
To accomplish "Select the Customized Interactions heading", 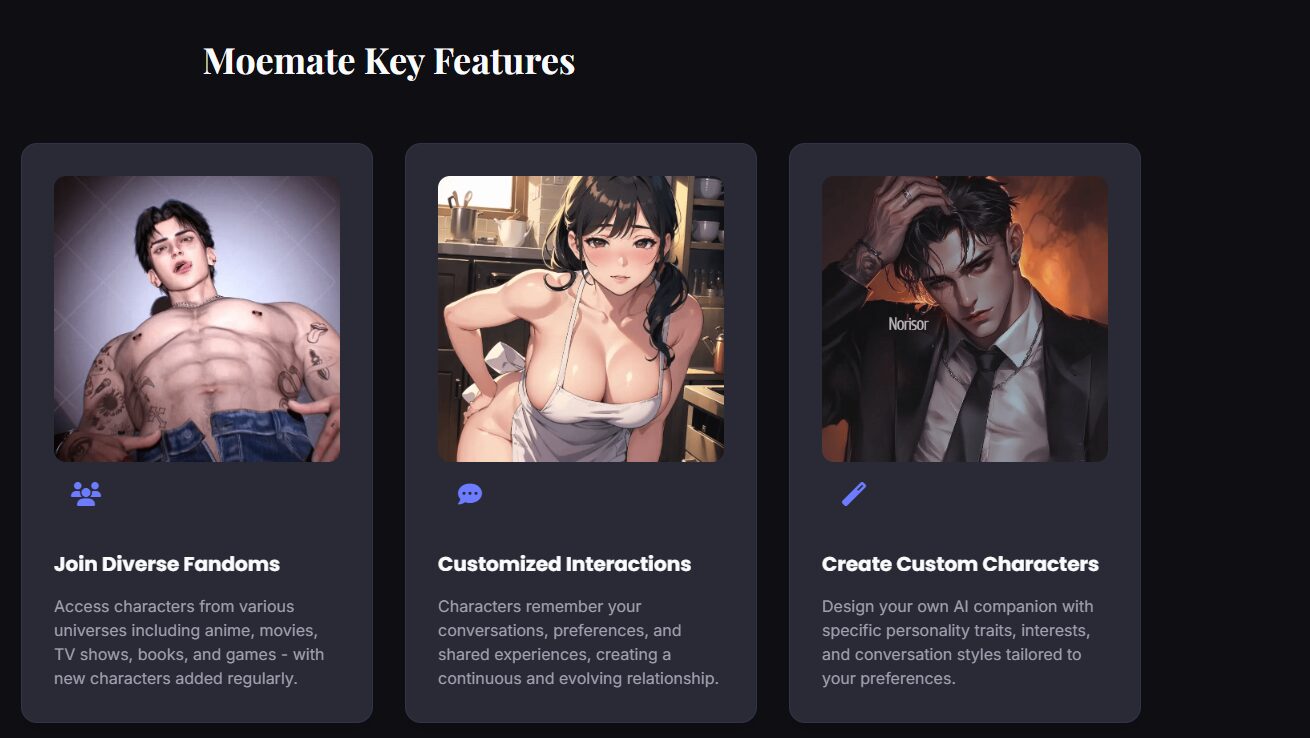I will pyautogui.click(x=564, y=564).
